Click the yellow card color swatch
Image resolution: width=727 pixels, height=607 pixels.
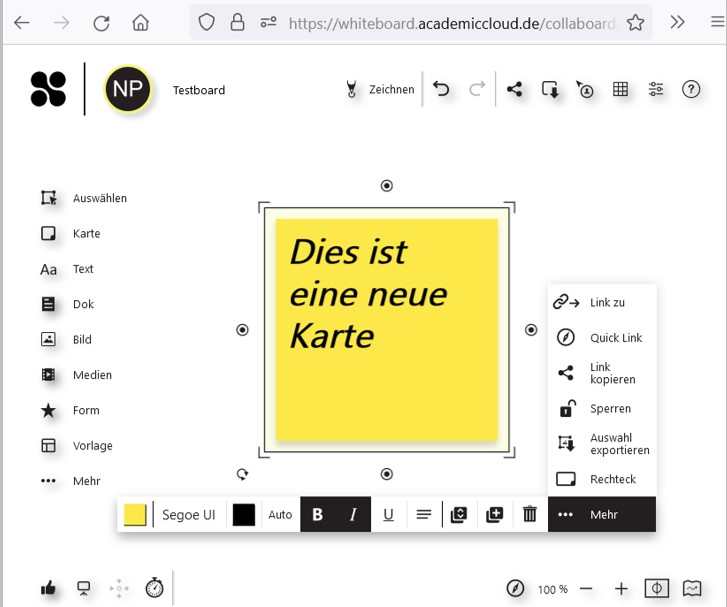pyautogui.click(x=135, y=515)
